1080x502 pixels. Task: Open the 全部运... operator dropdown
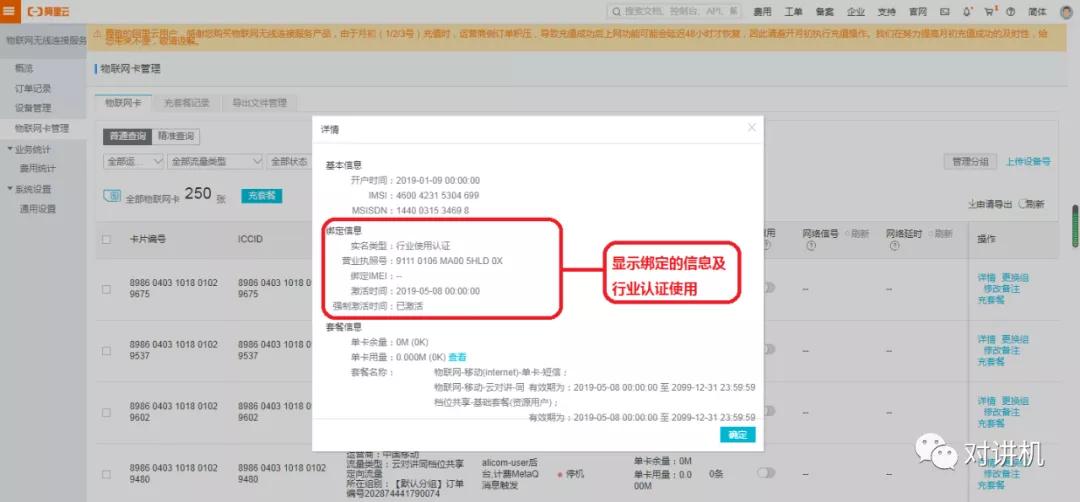134,162
